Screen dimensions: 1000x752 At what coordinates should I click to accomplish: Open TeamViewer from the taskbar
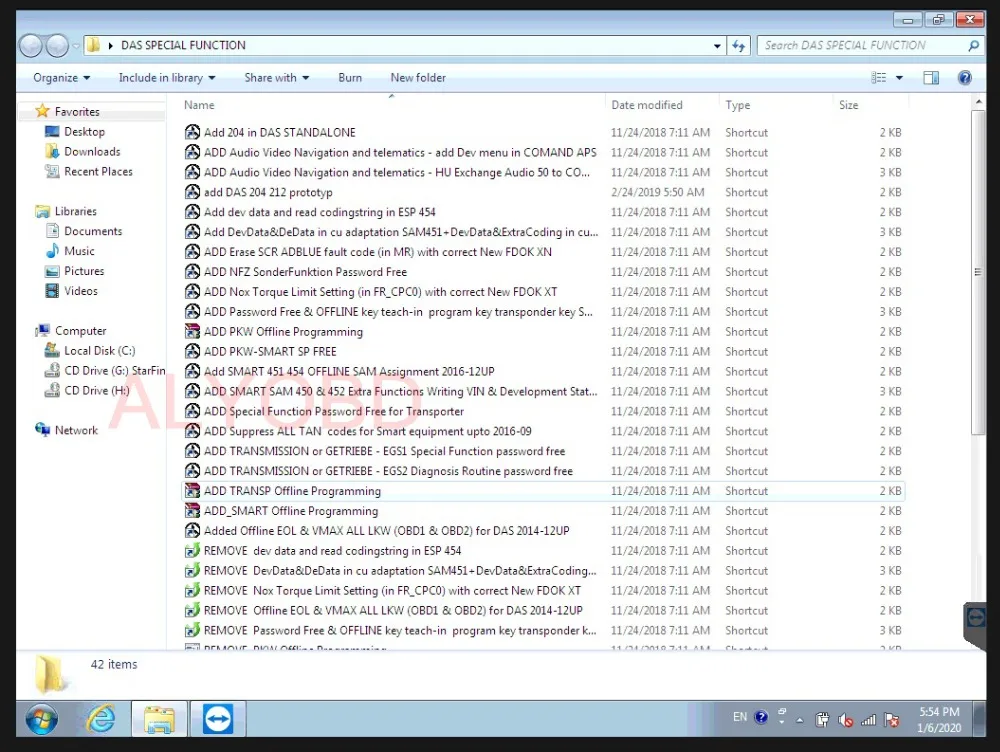point(218,719)
